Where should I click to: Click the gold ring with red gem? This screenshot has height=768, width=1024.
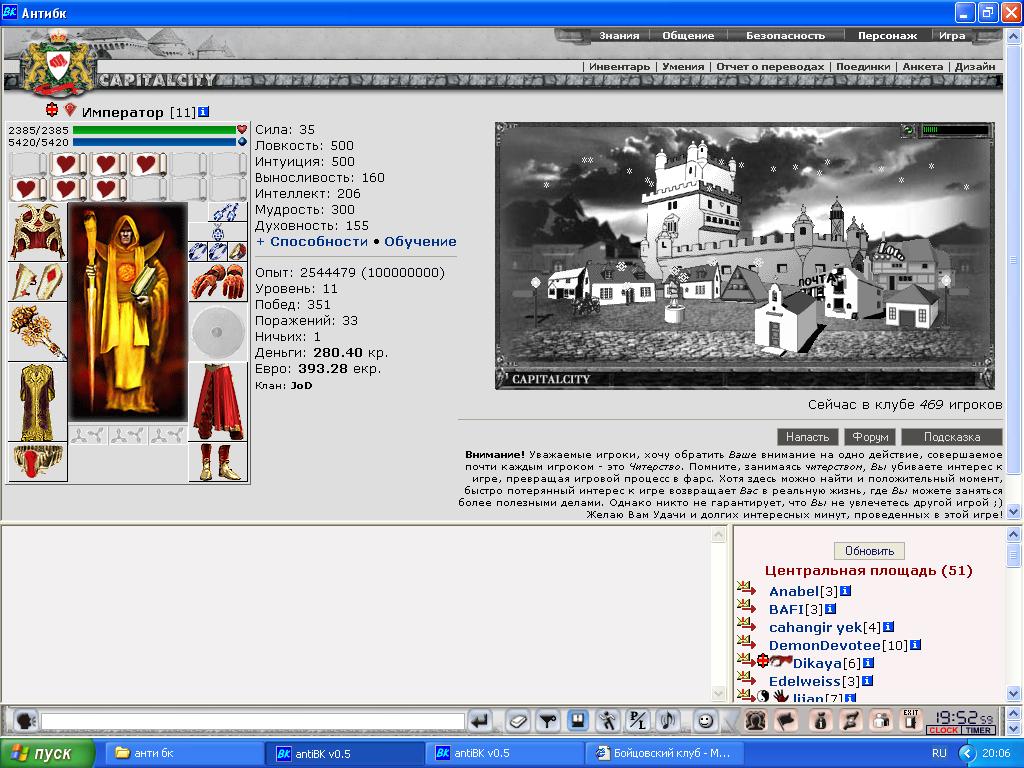pos(237,251)
